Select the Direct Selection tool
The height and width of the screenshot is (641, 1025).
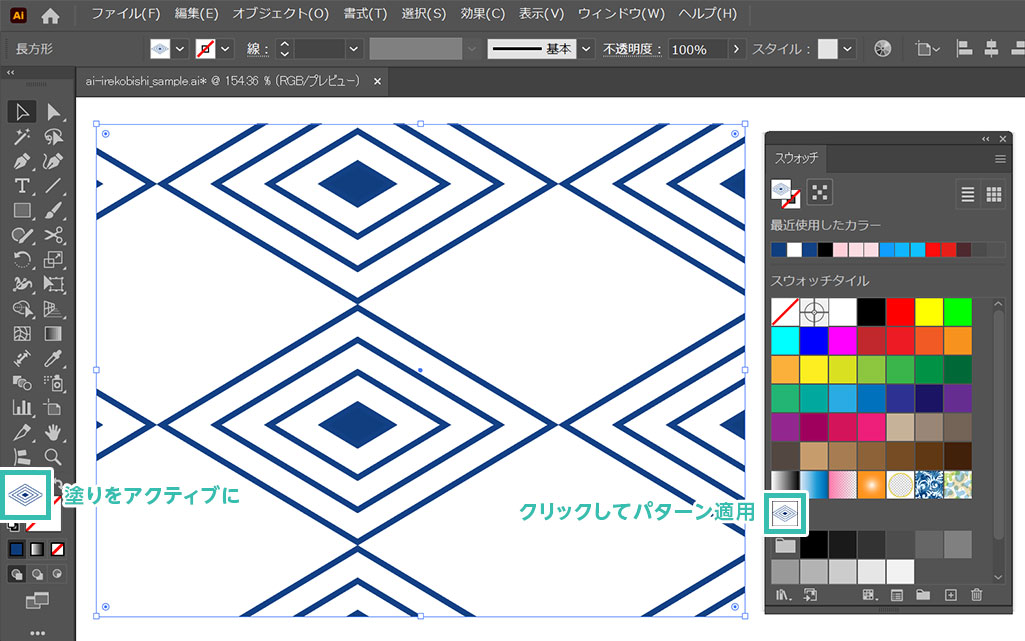coord(53,112)
